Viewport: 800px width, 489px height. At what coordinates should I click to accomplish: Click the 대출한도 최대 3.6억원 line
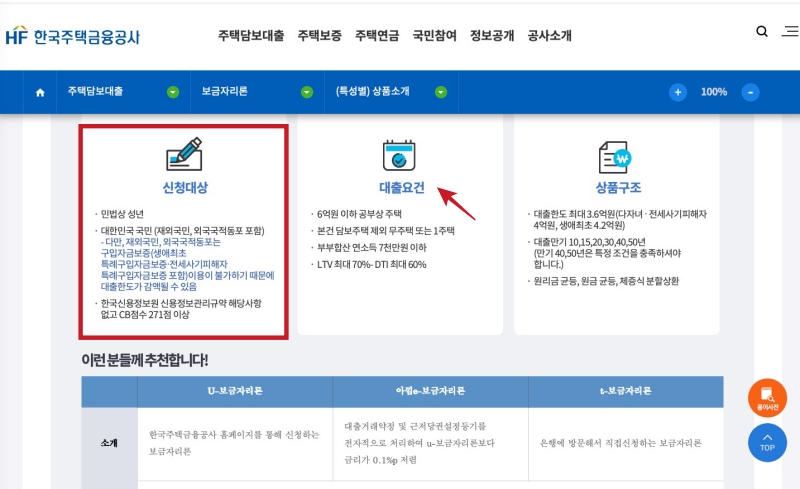tap(620, 214)
